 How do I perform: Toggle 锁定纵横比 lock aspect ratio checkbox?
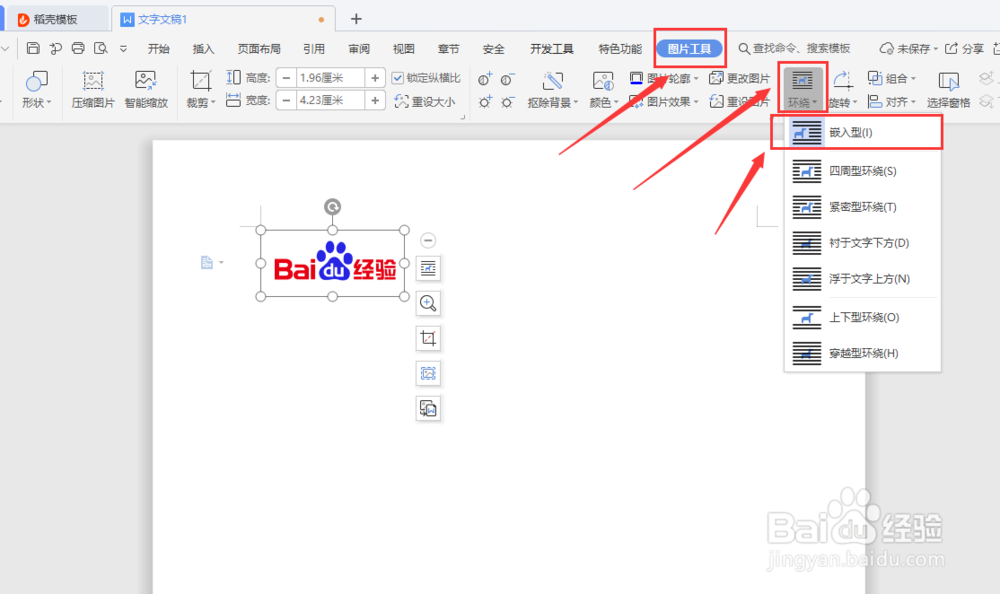[x=397, y=78]
